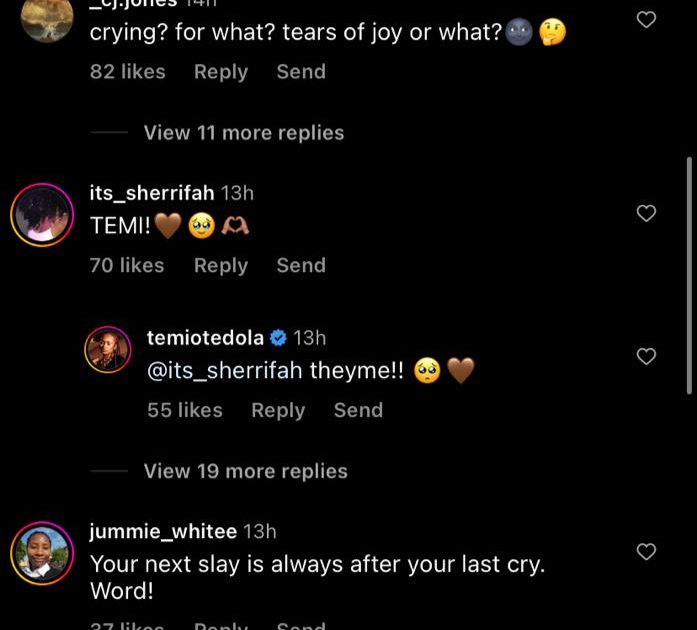The width and height of the screenshot is (697, 630).
Task: Like its_sherrifah's "TEMI!" comment
Action: pyautogui.click(x=647, y=213)
